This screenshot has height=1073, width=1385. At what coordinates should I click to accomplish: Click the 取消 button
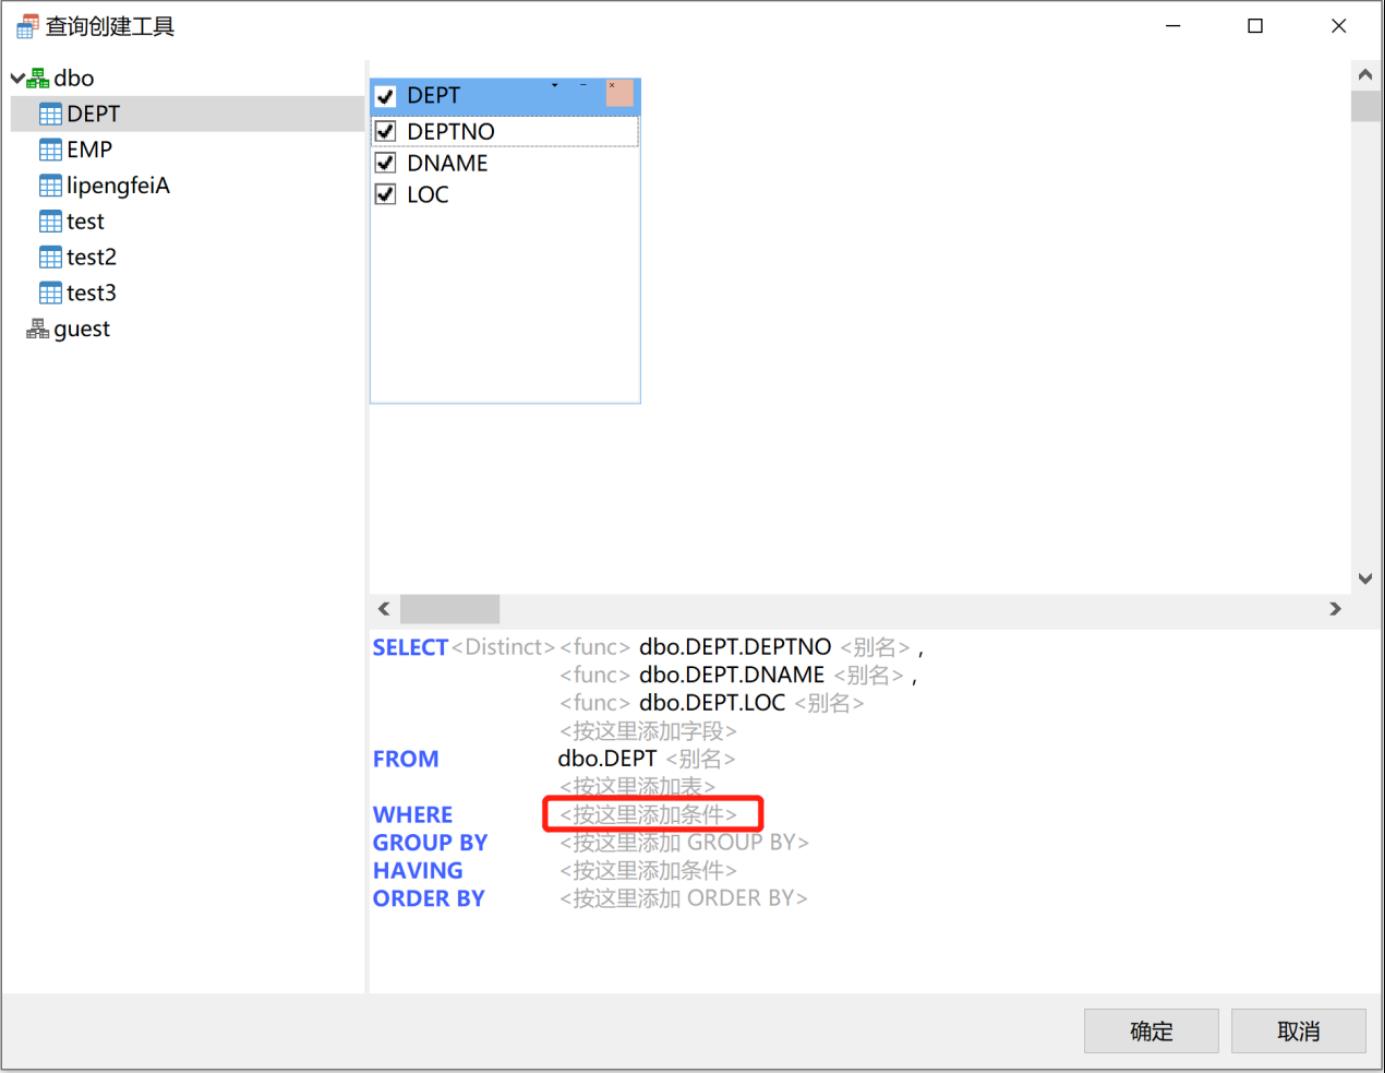coord(1298,1031)
